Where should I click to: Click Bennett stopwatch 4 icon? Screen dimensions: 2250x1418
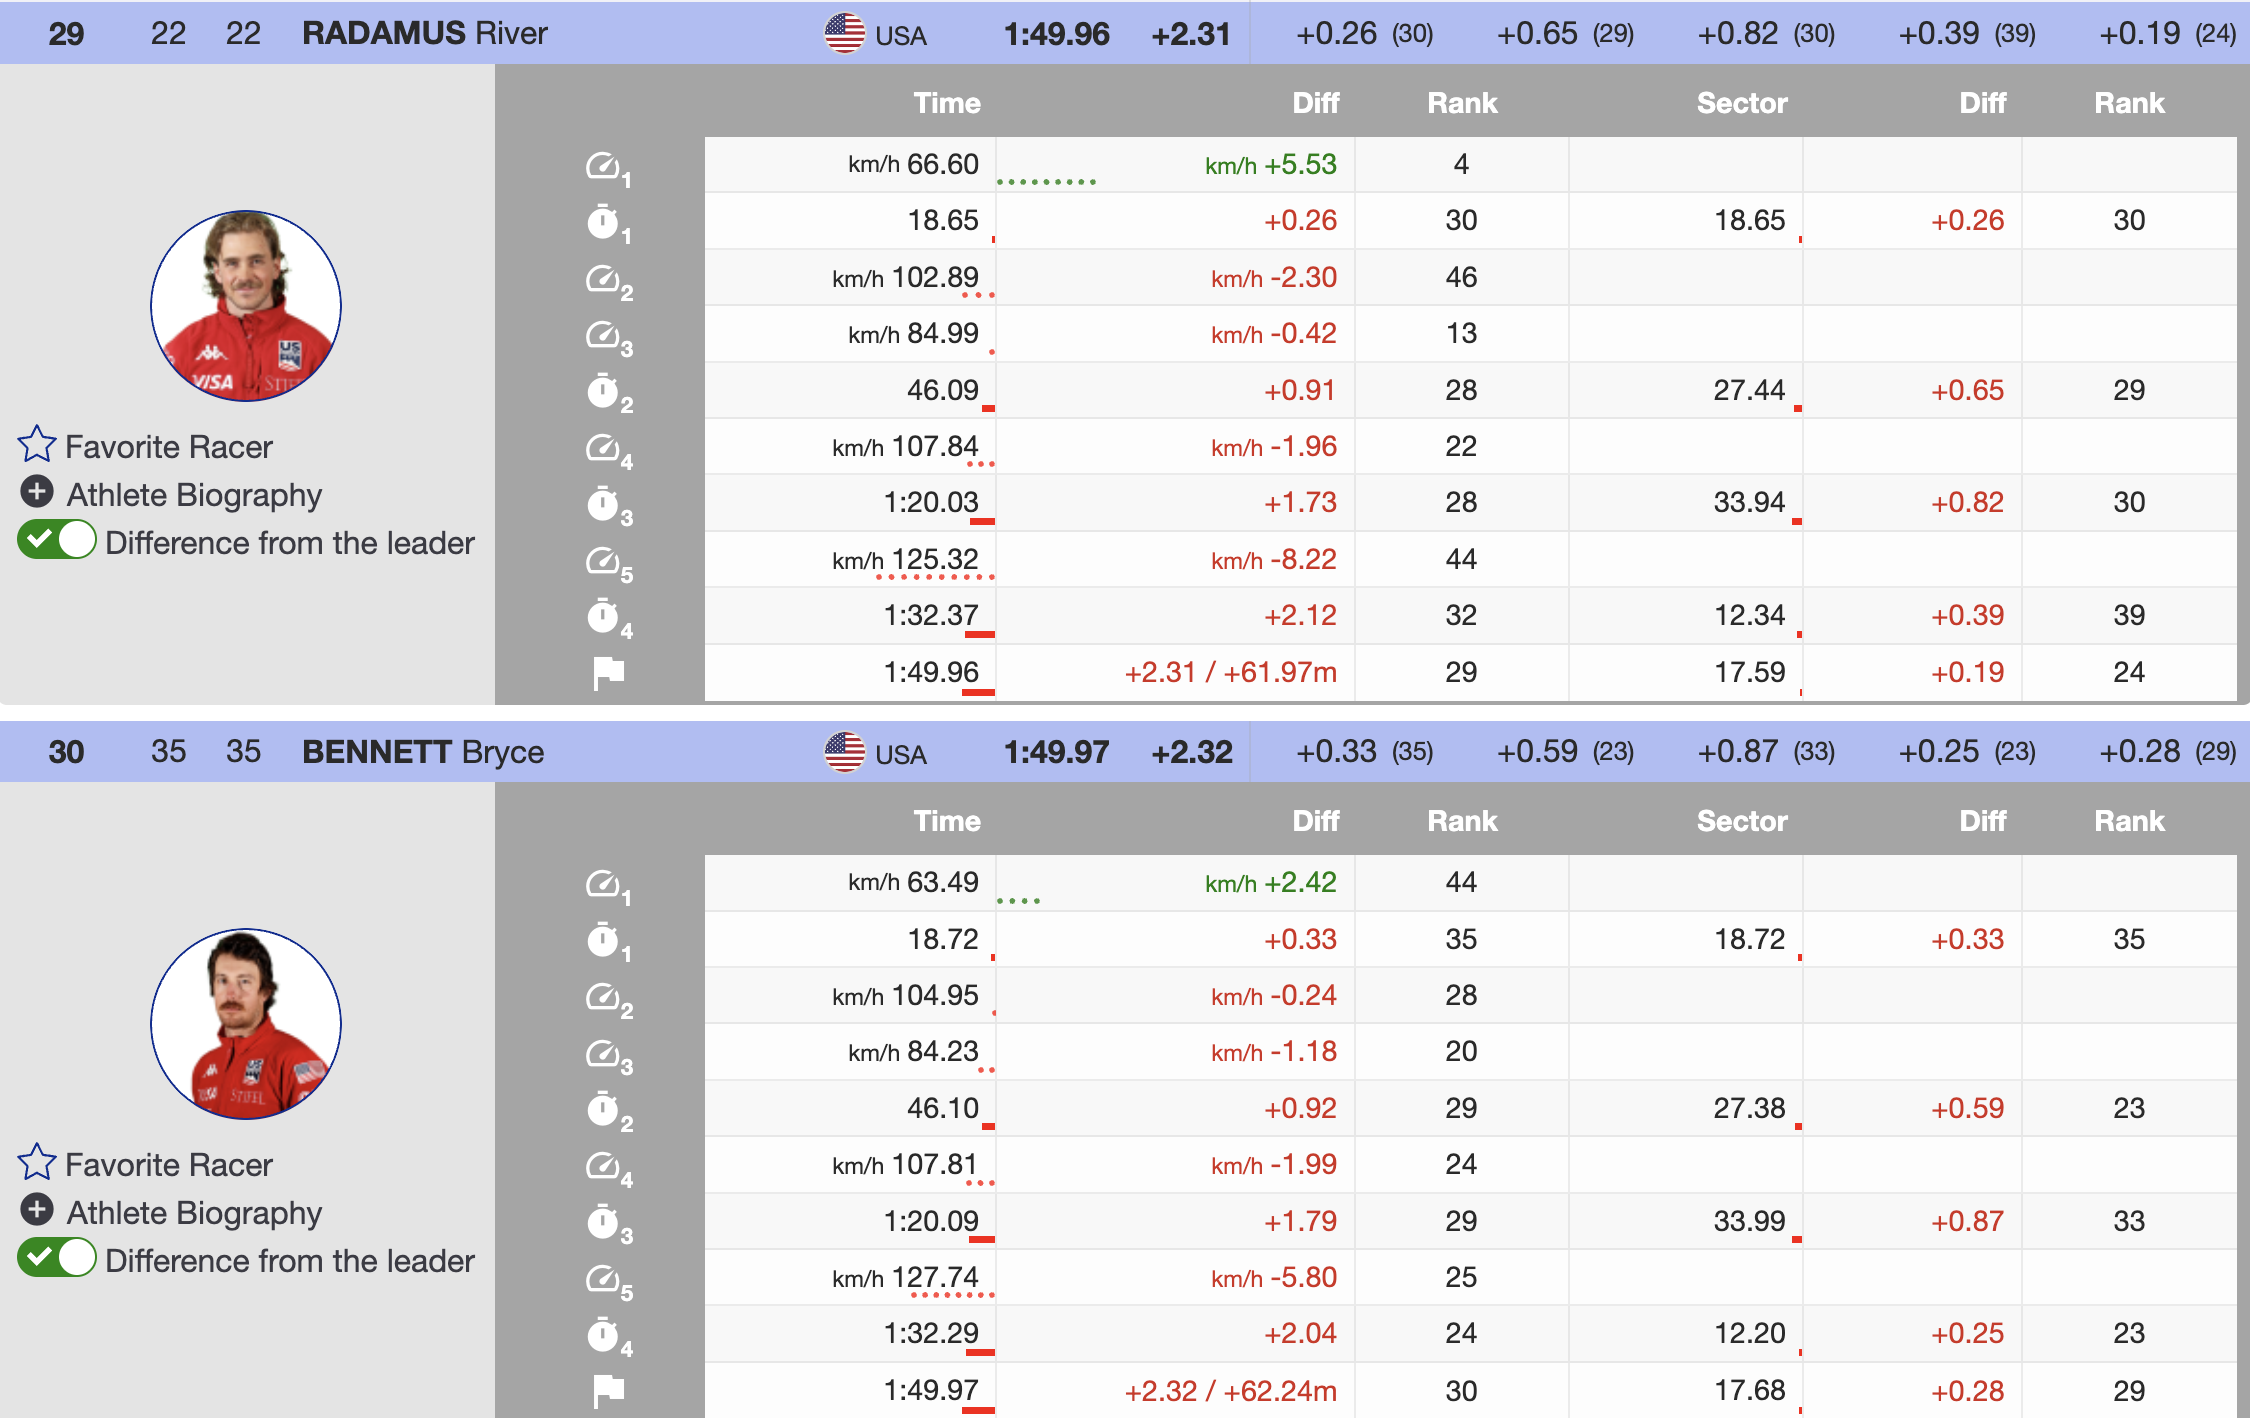pos(604,1335)
